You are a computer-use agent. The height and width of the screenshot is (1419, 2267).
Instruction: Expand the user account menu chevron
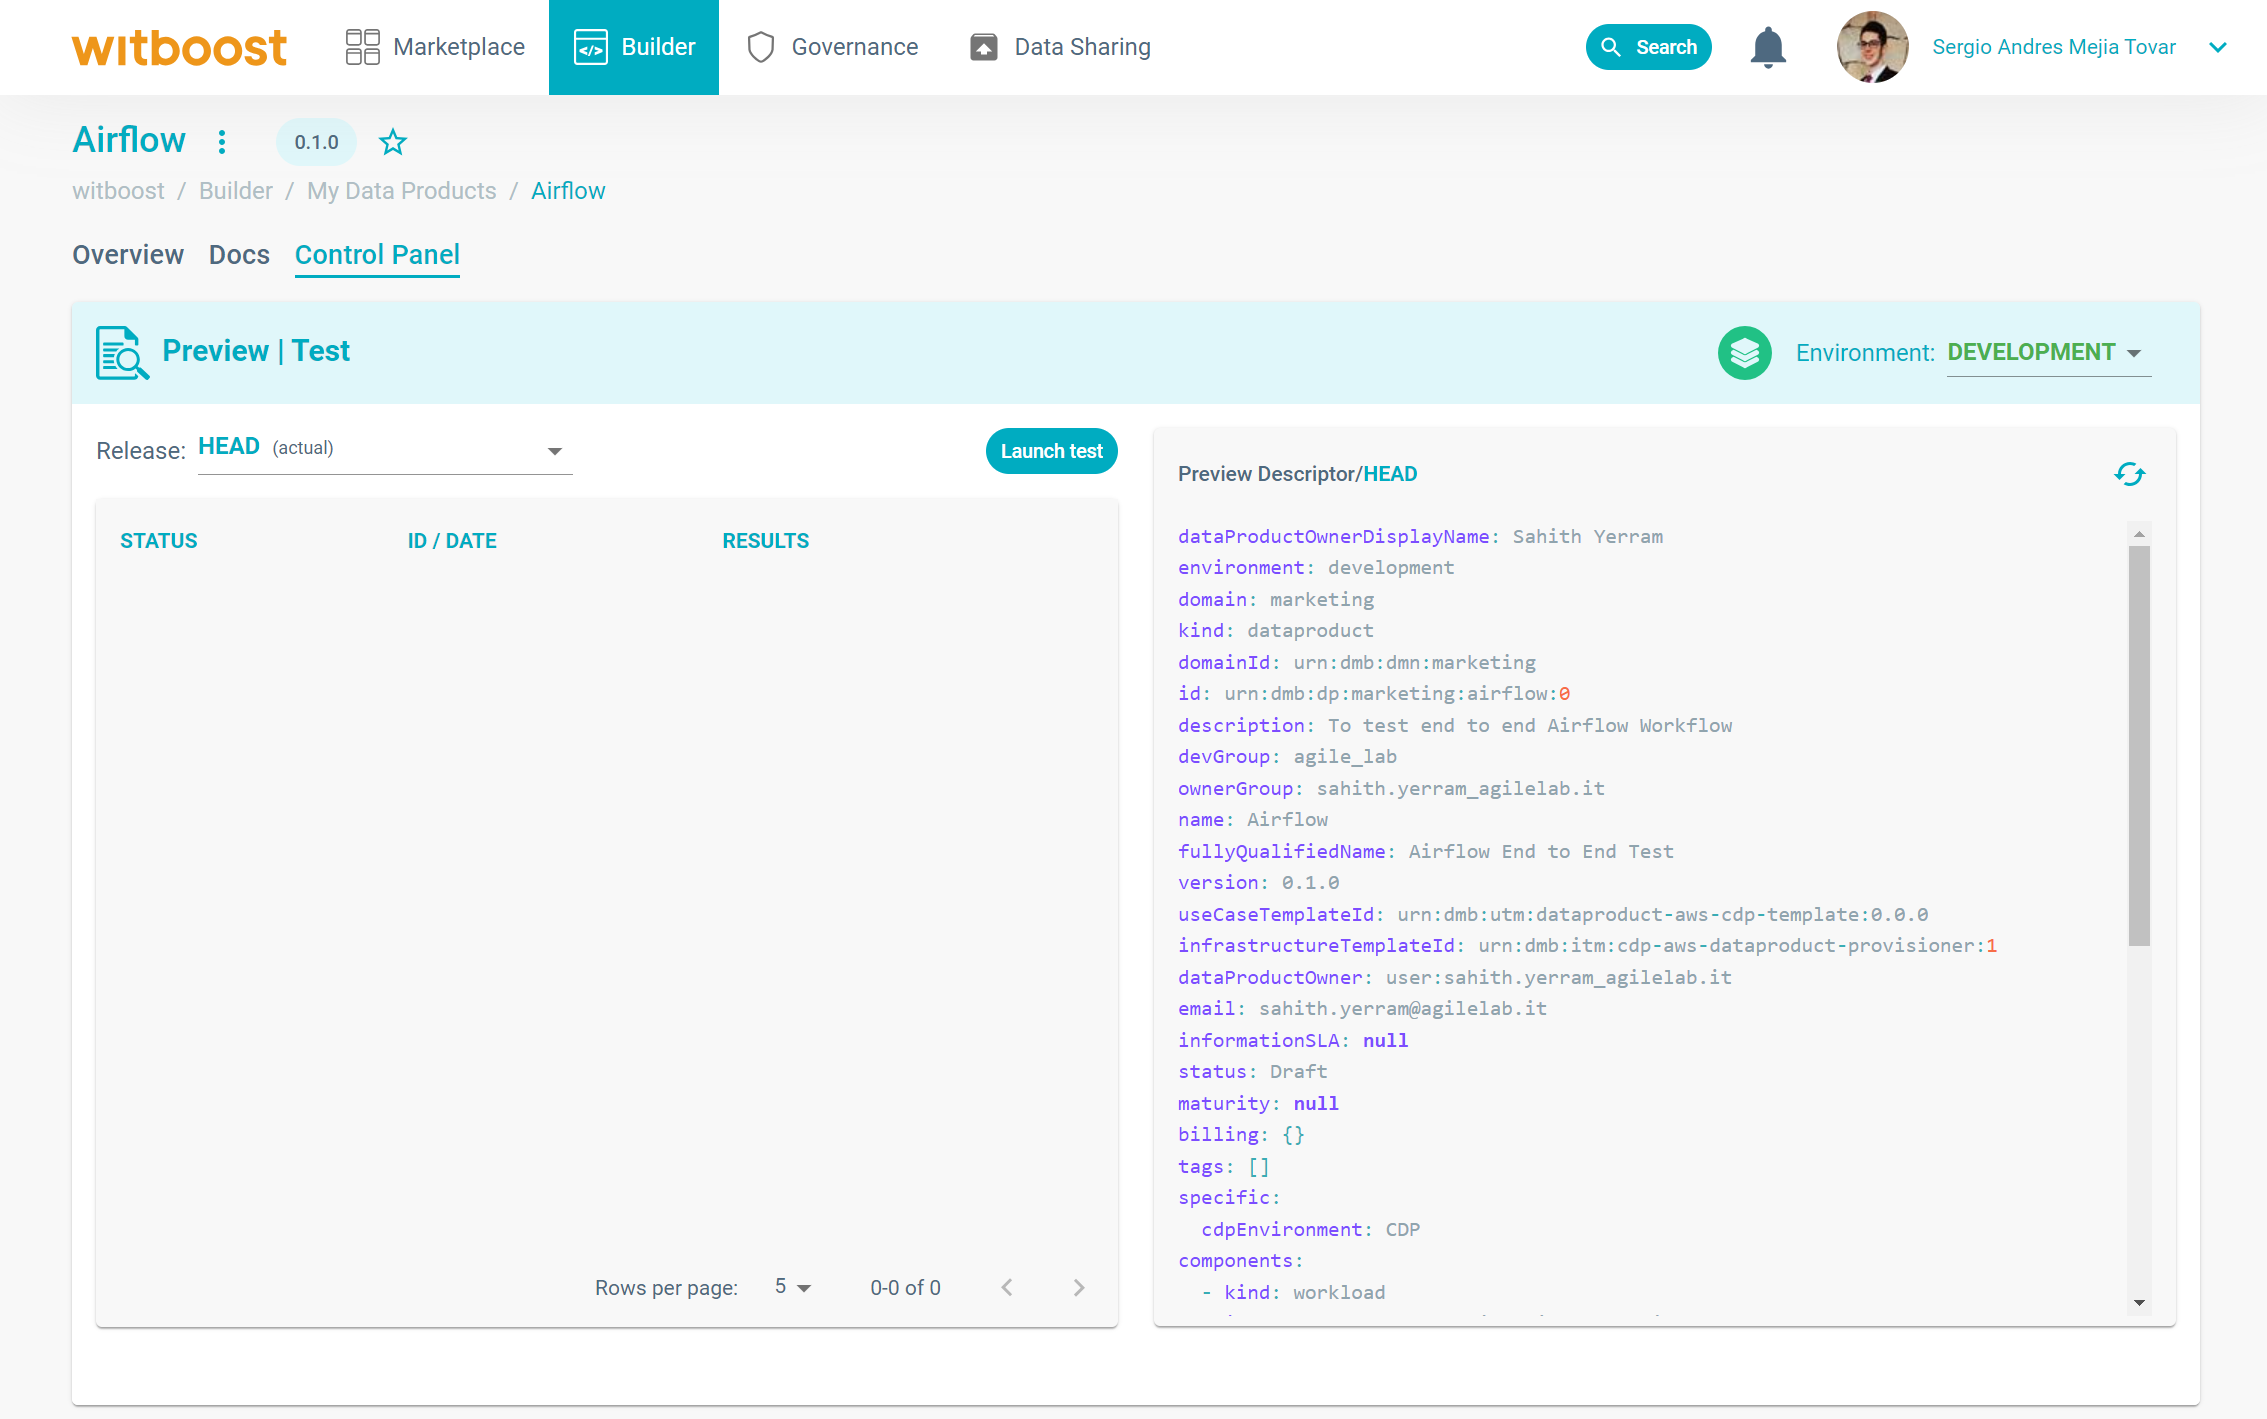click(2217, 47)
